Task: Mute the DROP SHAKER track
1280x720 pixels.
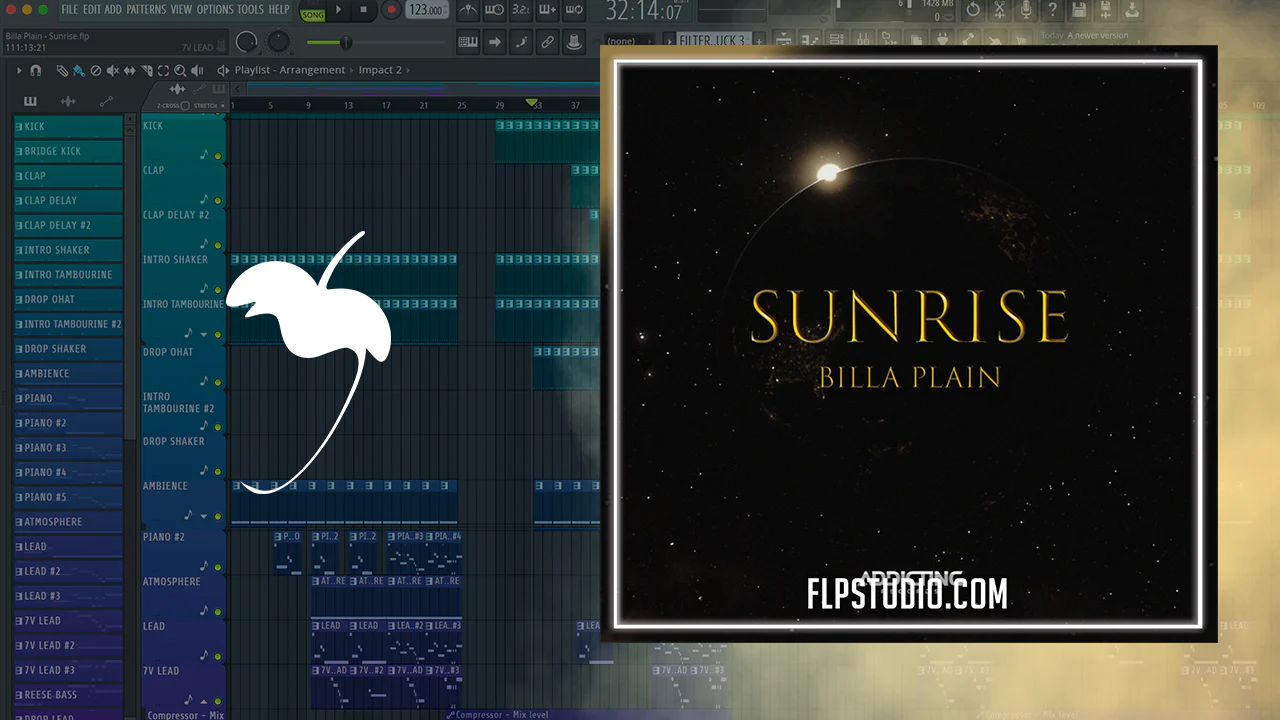Action: [x=218, y=470]
